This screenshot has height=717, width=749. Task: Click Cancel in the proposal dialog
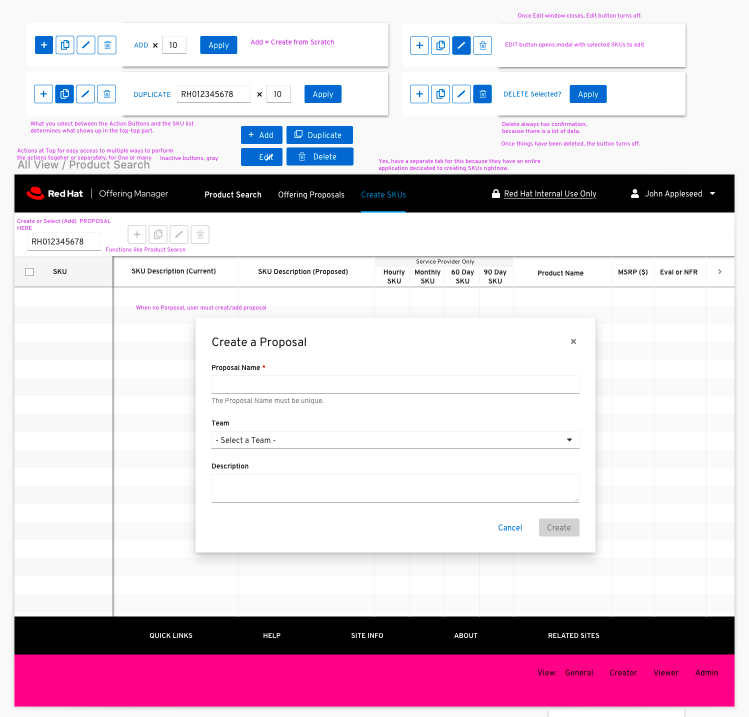point(510,528)
